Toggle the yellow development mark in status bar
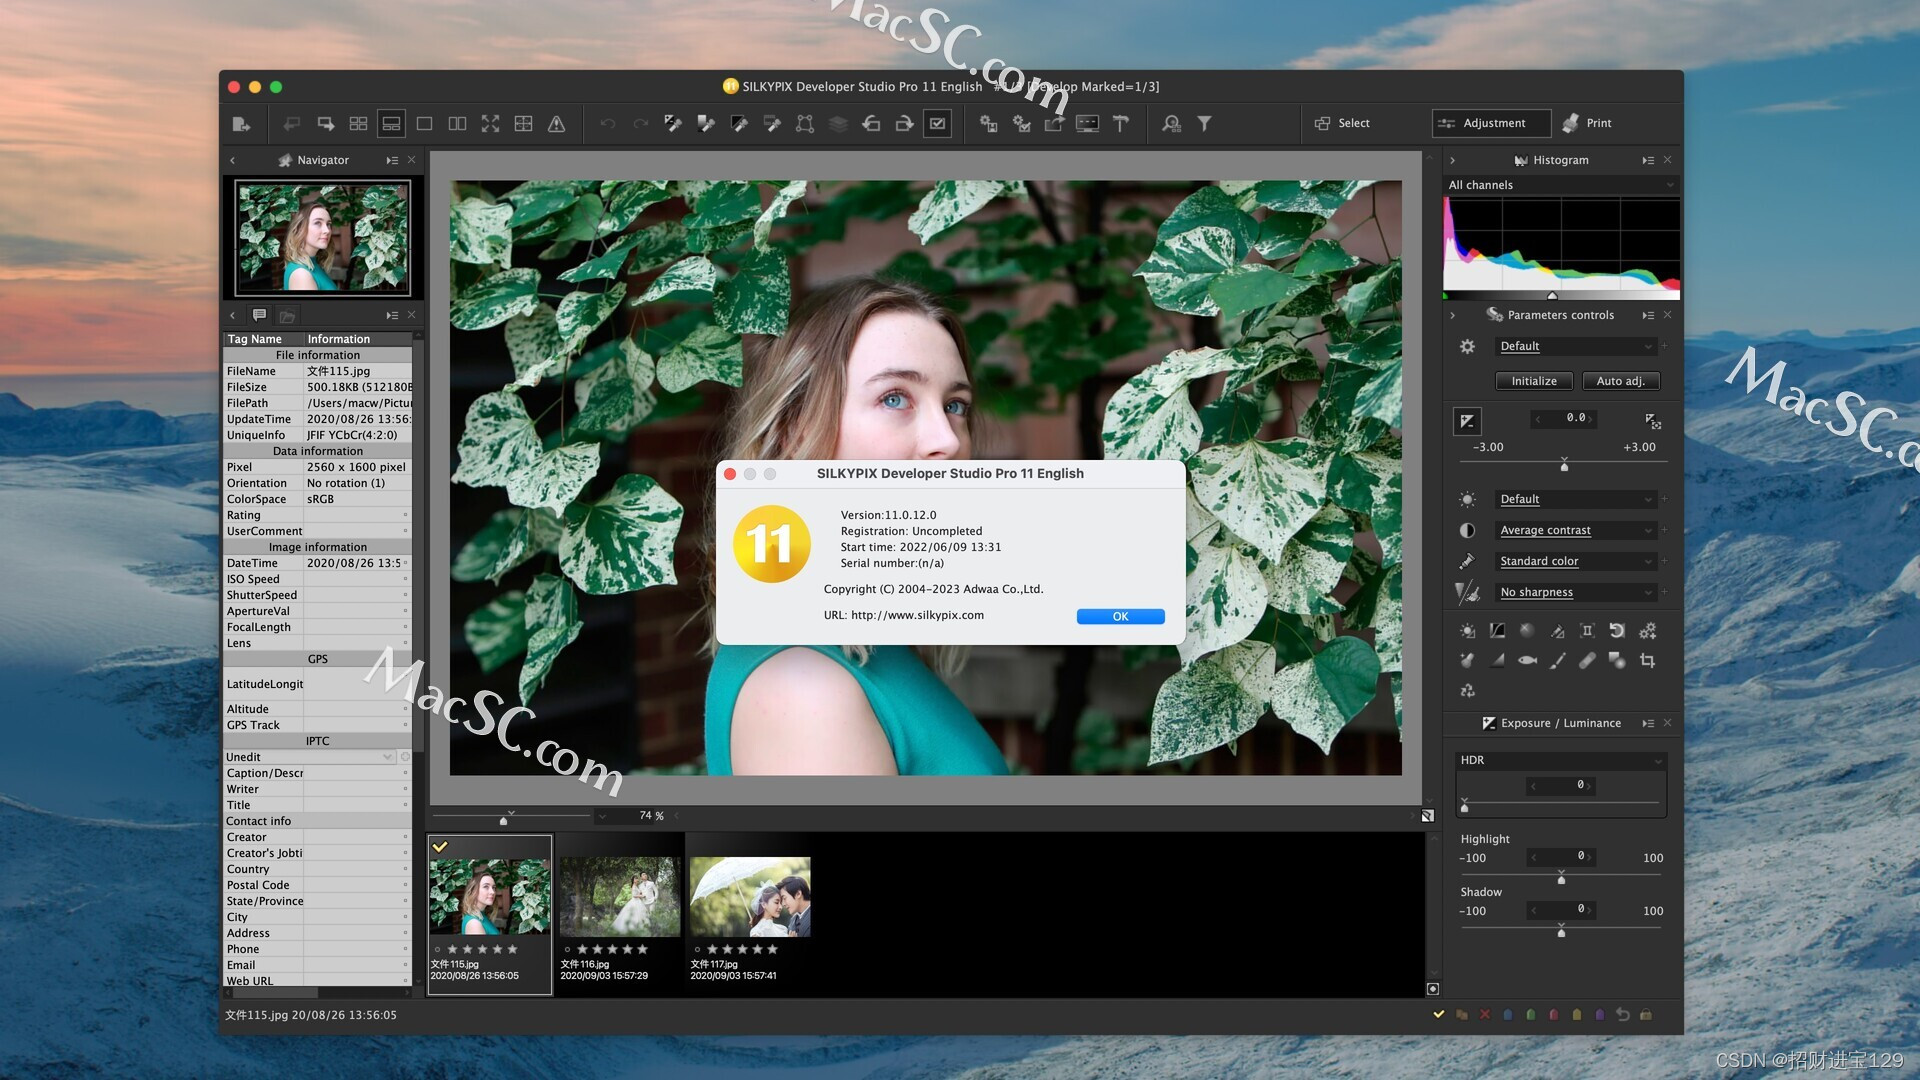The height and width of the screenshot is (1080, 1920). 1438,1015
